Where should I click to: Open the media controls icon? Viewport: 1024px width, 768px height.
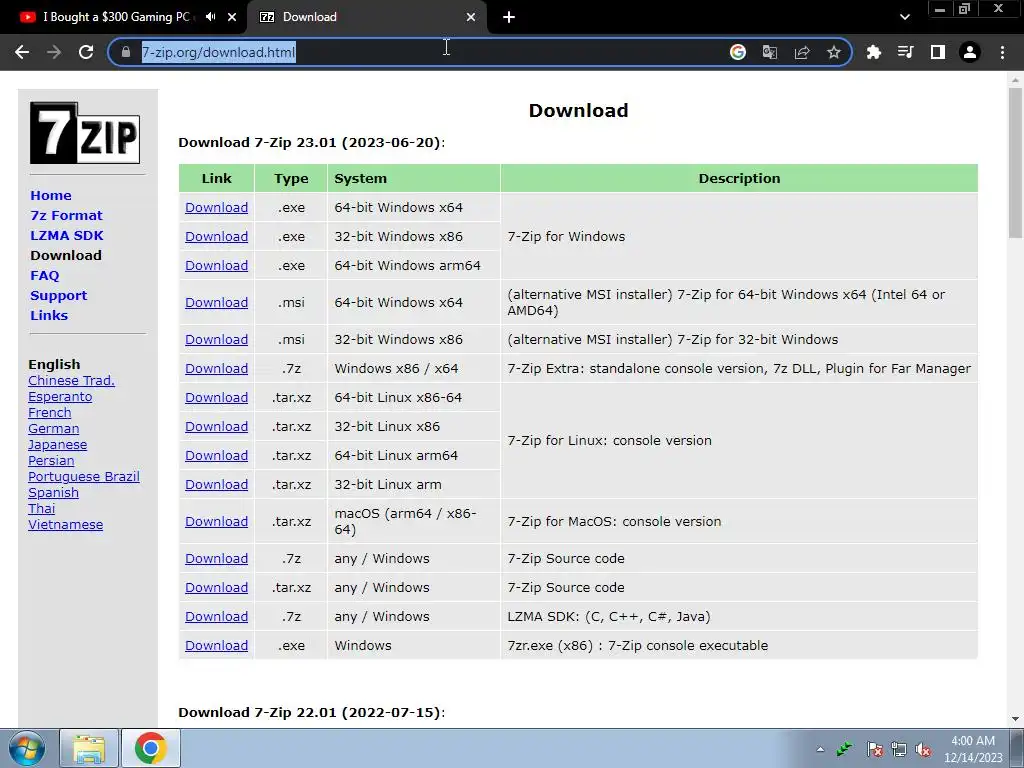(906, 52)
